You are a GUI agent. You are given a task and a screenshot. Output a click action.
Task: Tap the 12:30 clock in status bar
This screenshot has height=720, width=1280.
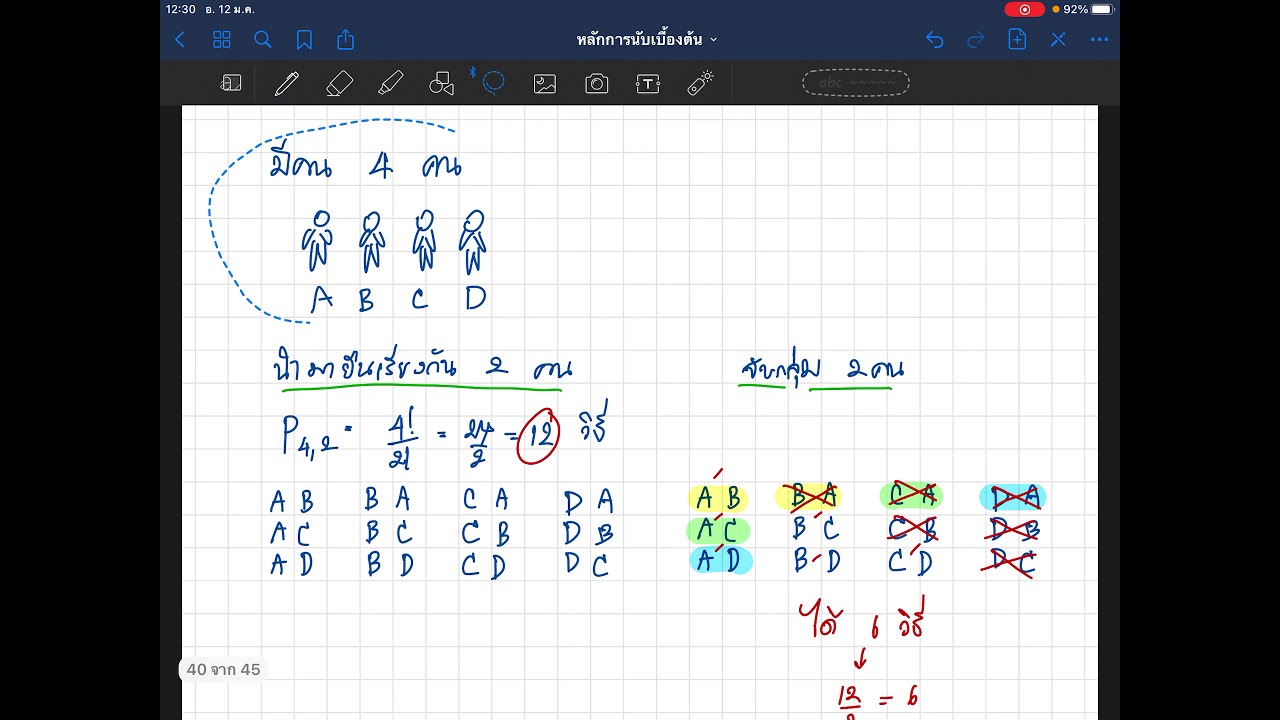[181, 9]
